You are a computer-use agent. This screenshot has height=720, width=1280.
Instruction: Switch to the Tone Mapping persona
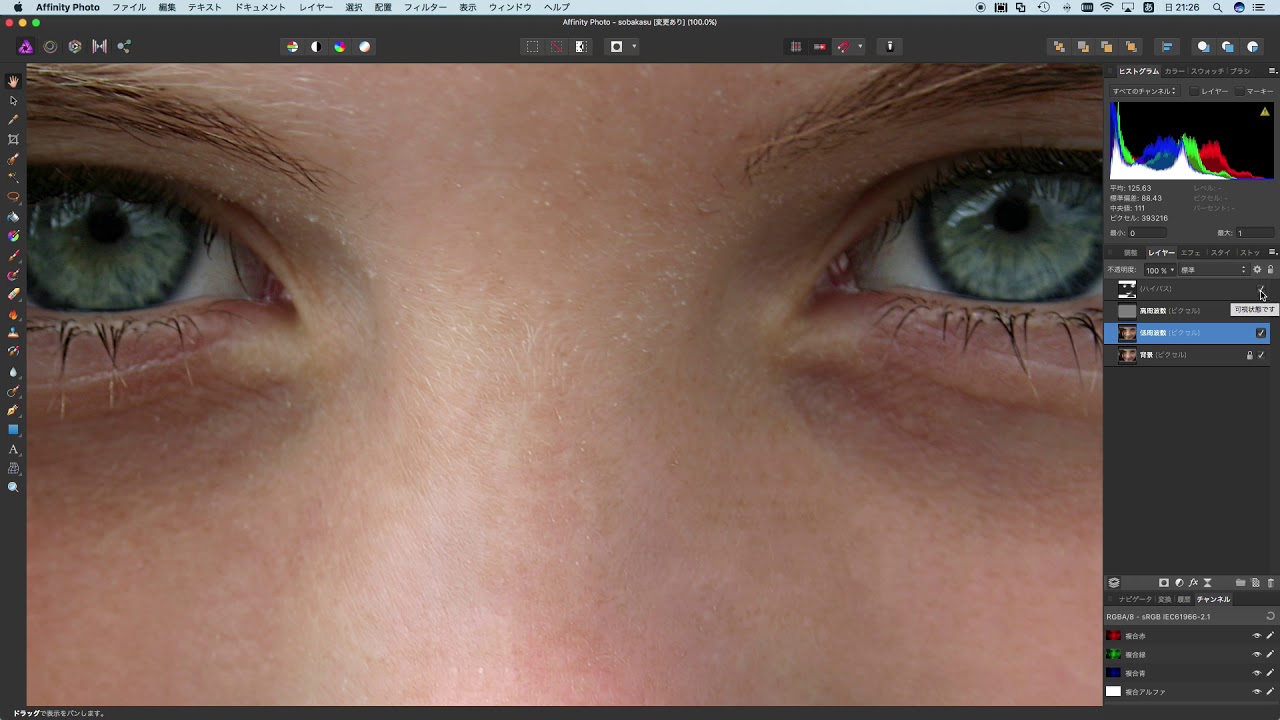[x=100, y=46]
